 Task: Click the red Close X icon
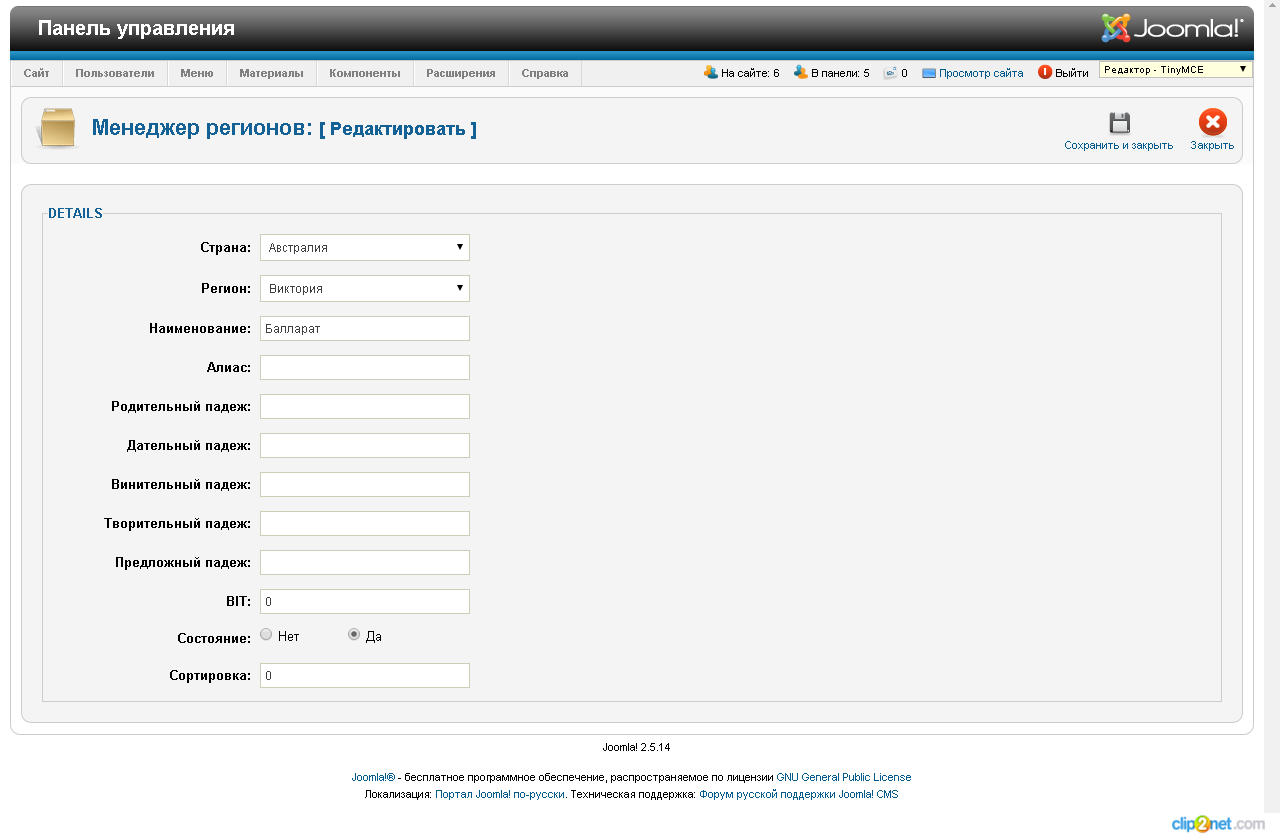[1212, 123]
